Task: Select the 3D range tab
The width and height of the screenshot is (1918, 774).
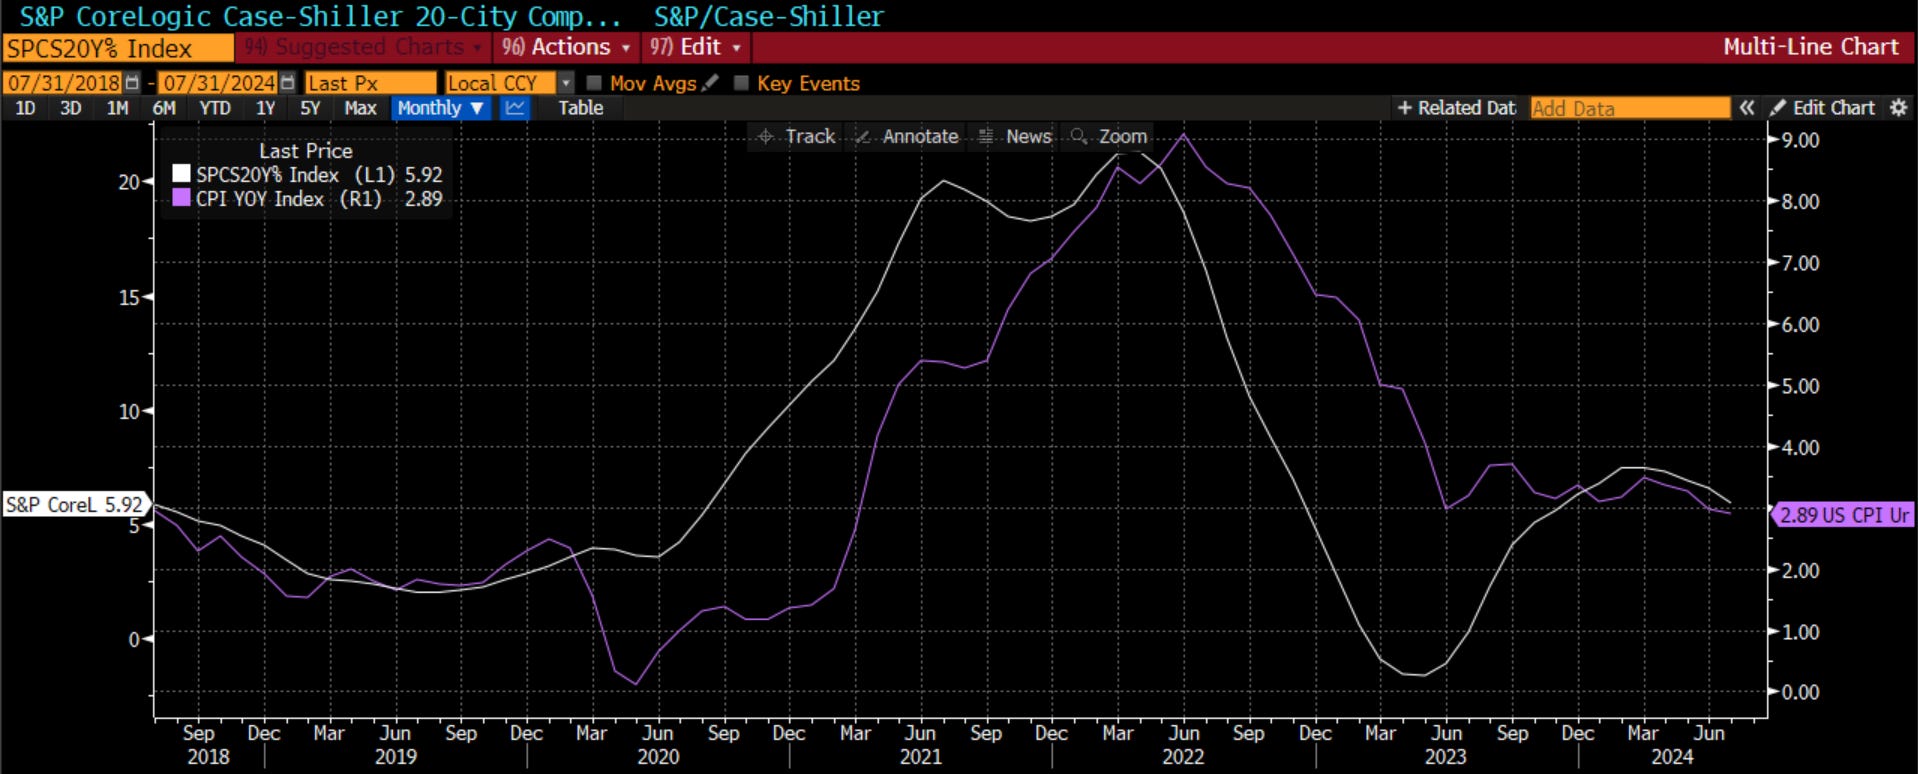Action: [x=70, y=108]
